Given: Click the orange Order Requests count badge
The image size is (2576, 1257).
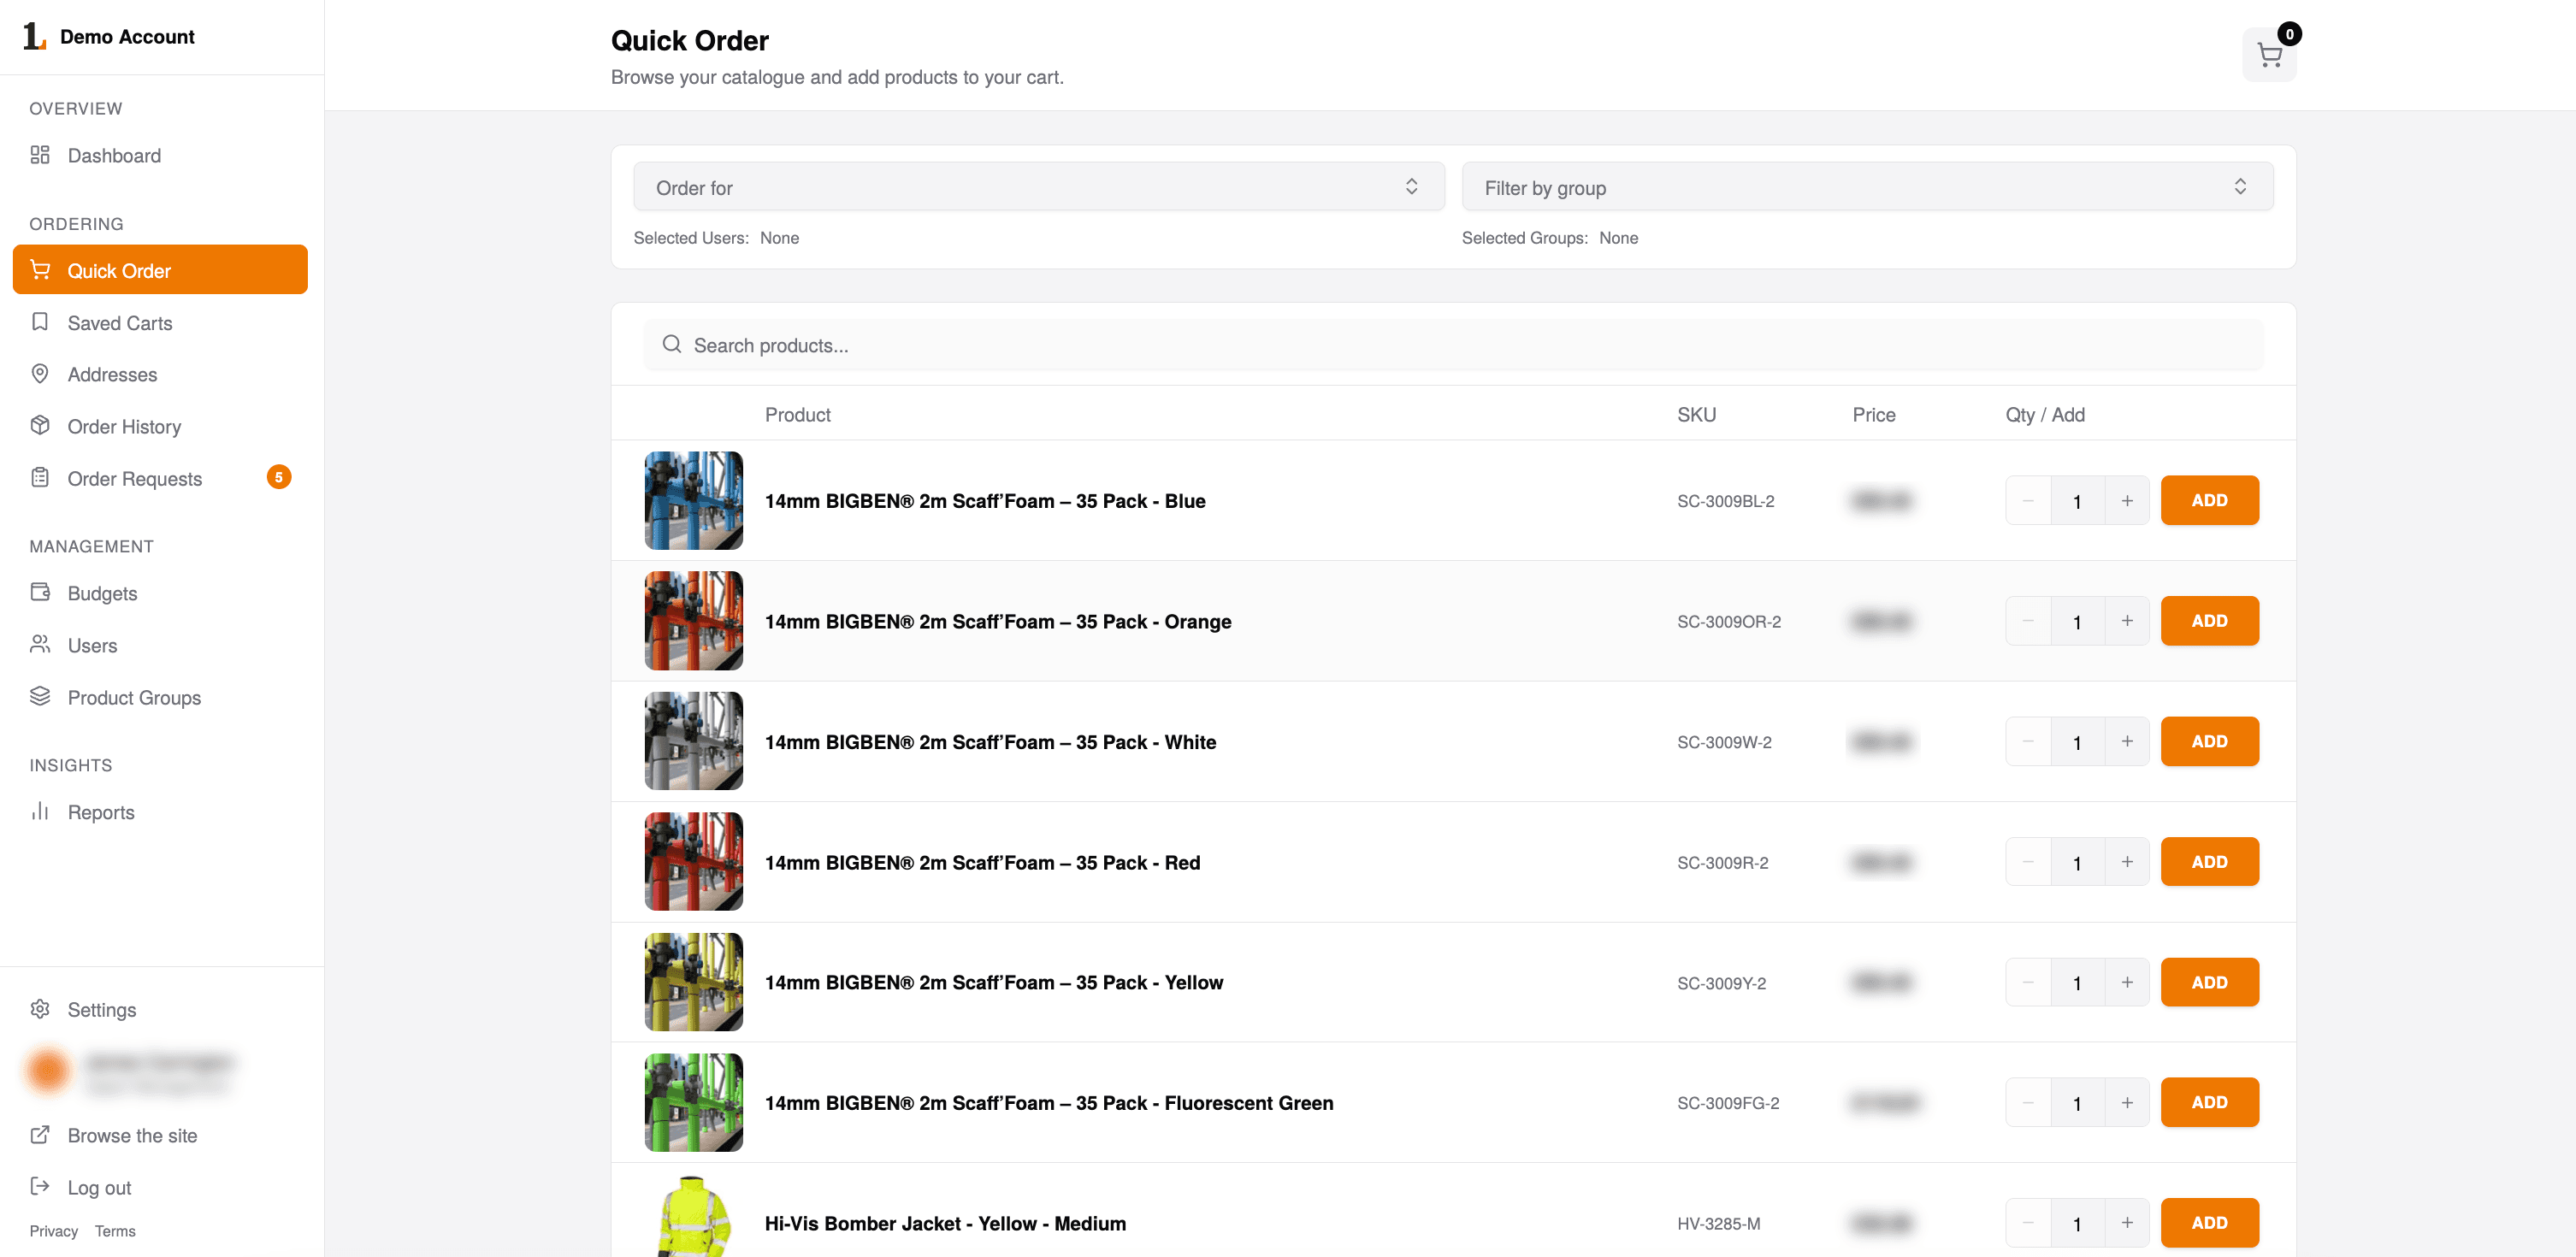Looking at the screenshot, I should (x=279, y=477).
